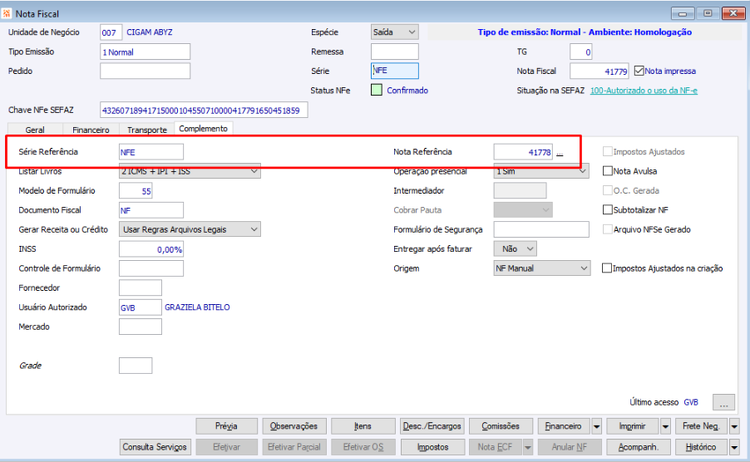The width and height of the screenshot is (750, 462).
Task: Open the Transporte tab
Action: coord(147,130)
